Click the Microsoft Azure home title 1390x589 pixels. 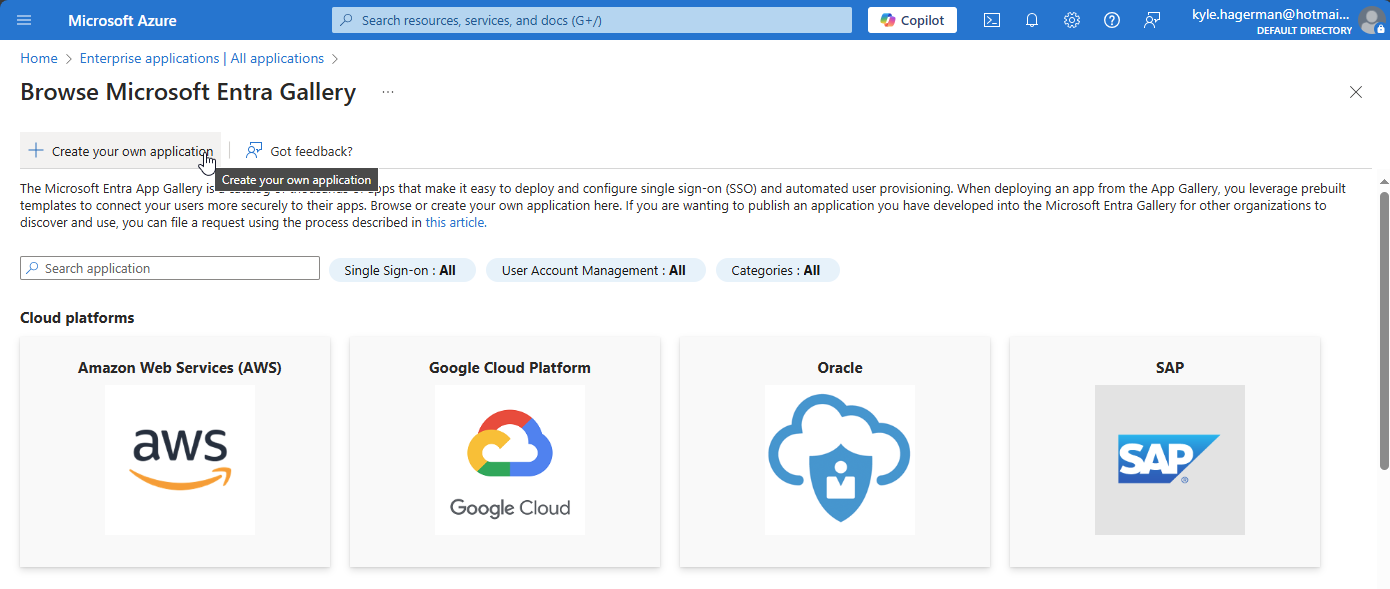(122, 20)
